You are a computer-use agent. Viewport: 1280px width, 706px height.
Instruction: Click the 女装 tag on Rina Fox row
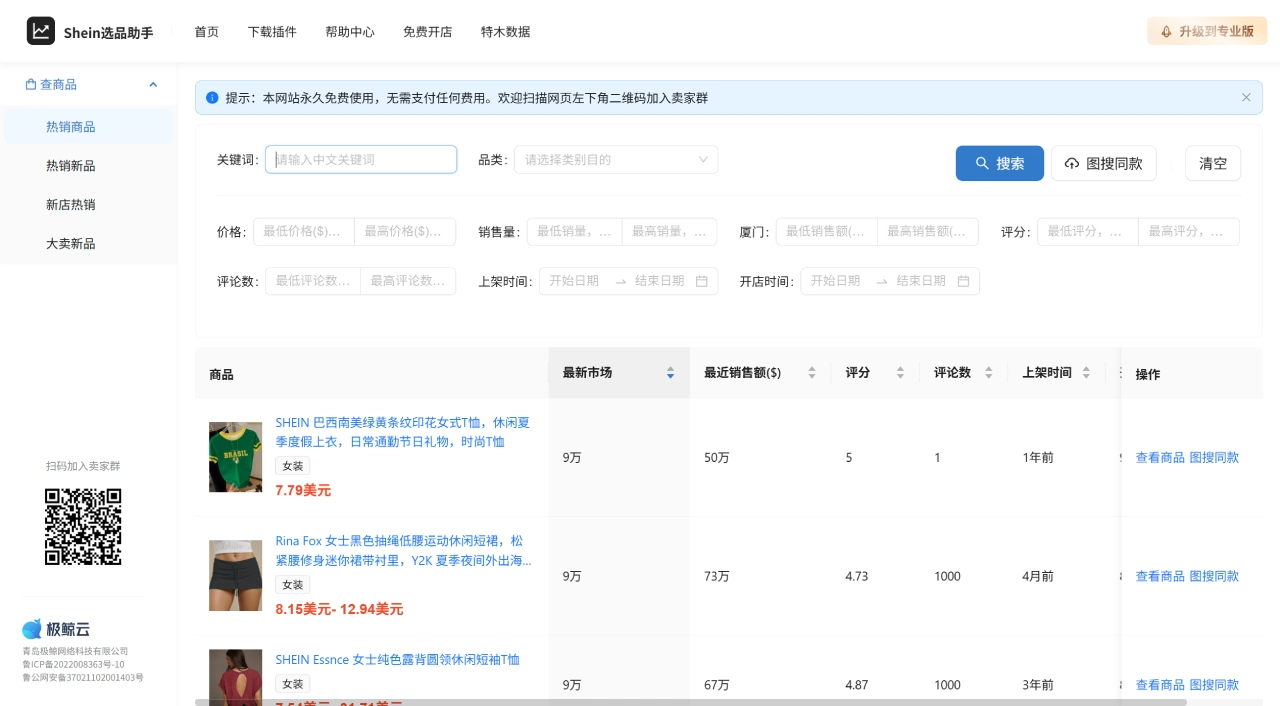(293, 584)
